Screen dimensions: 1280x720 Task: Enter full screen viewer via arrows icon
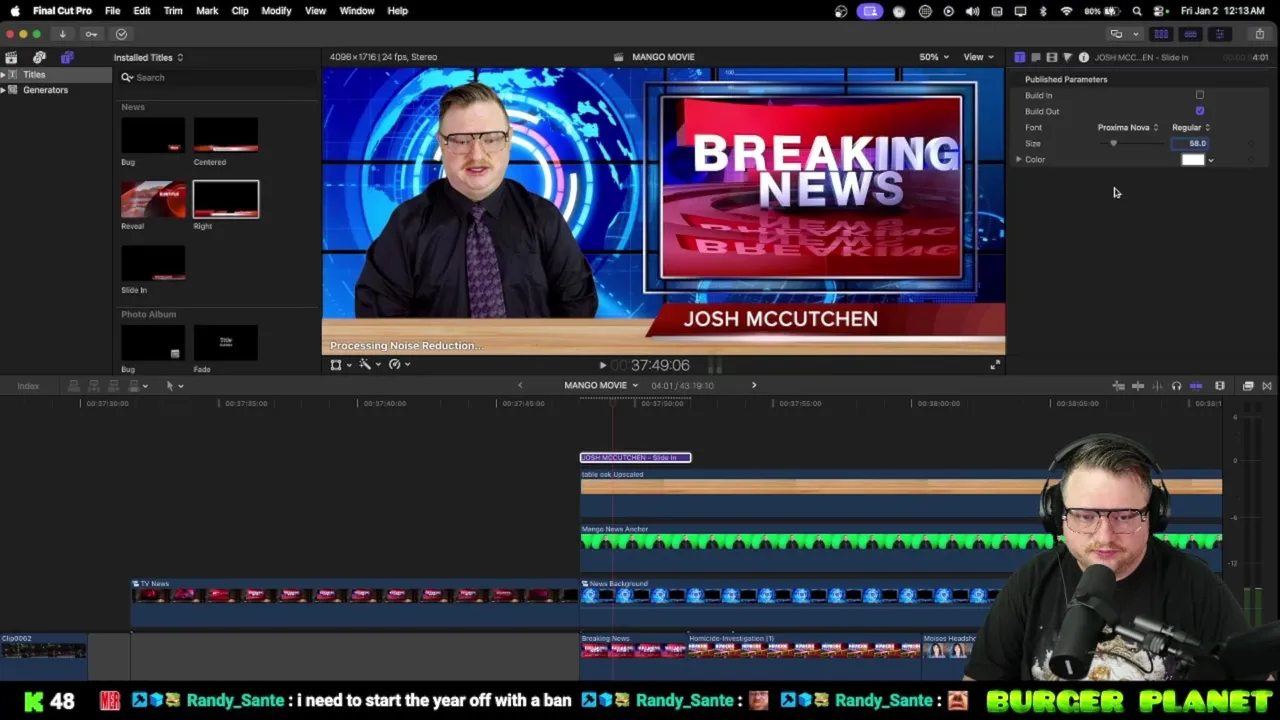coord(995,366)
